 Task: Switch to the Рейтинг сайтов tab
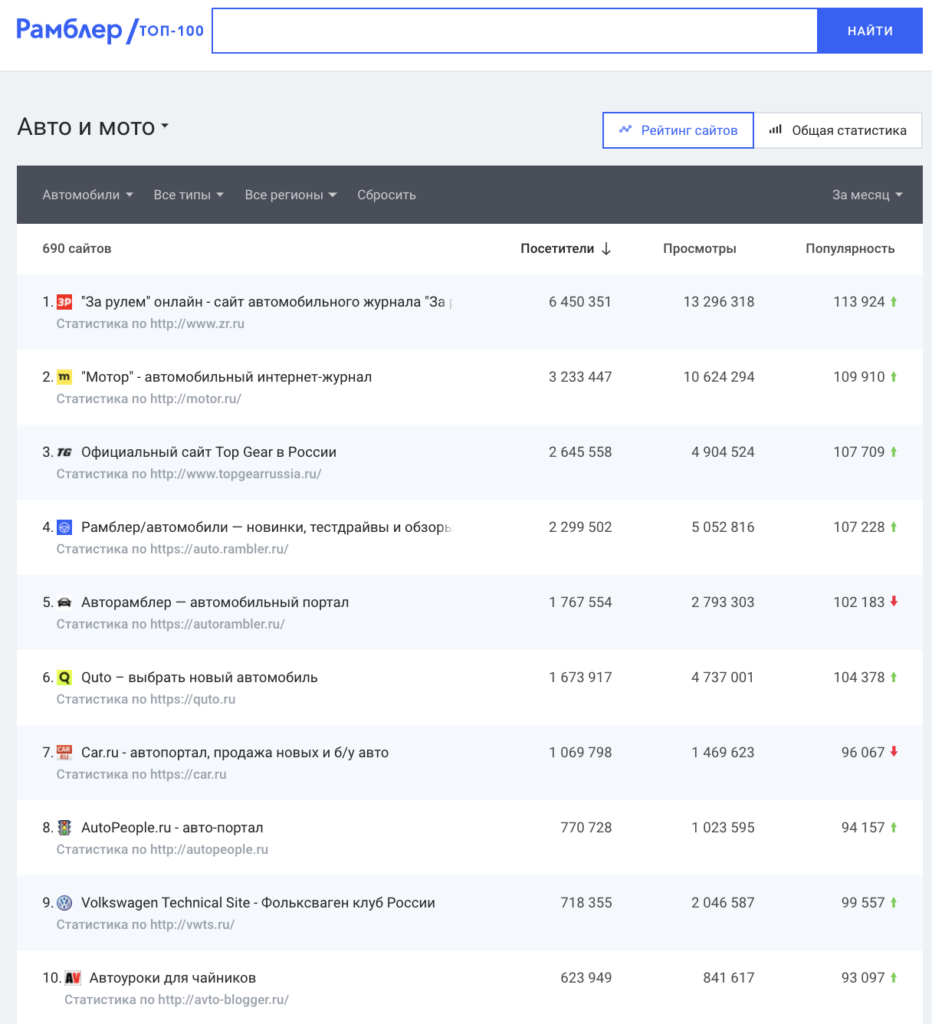[678, 131]
